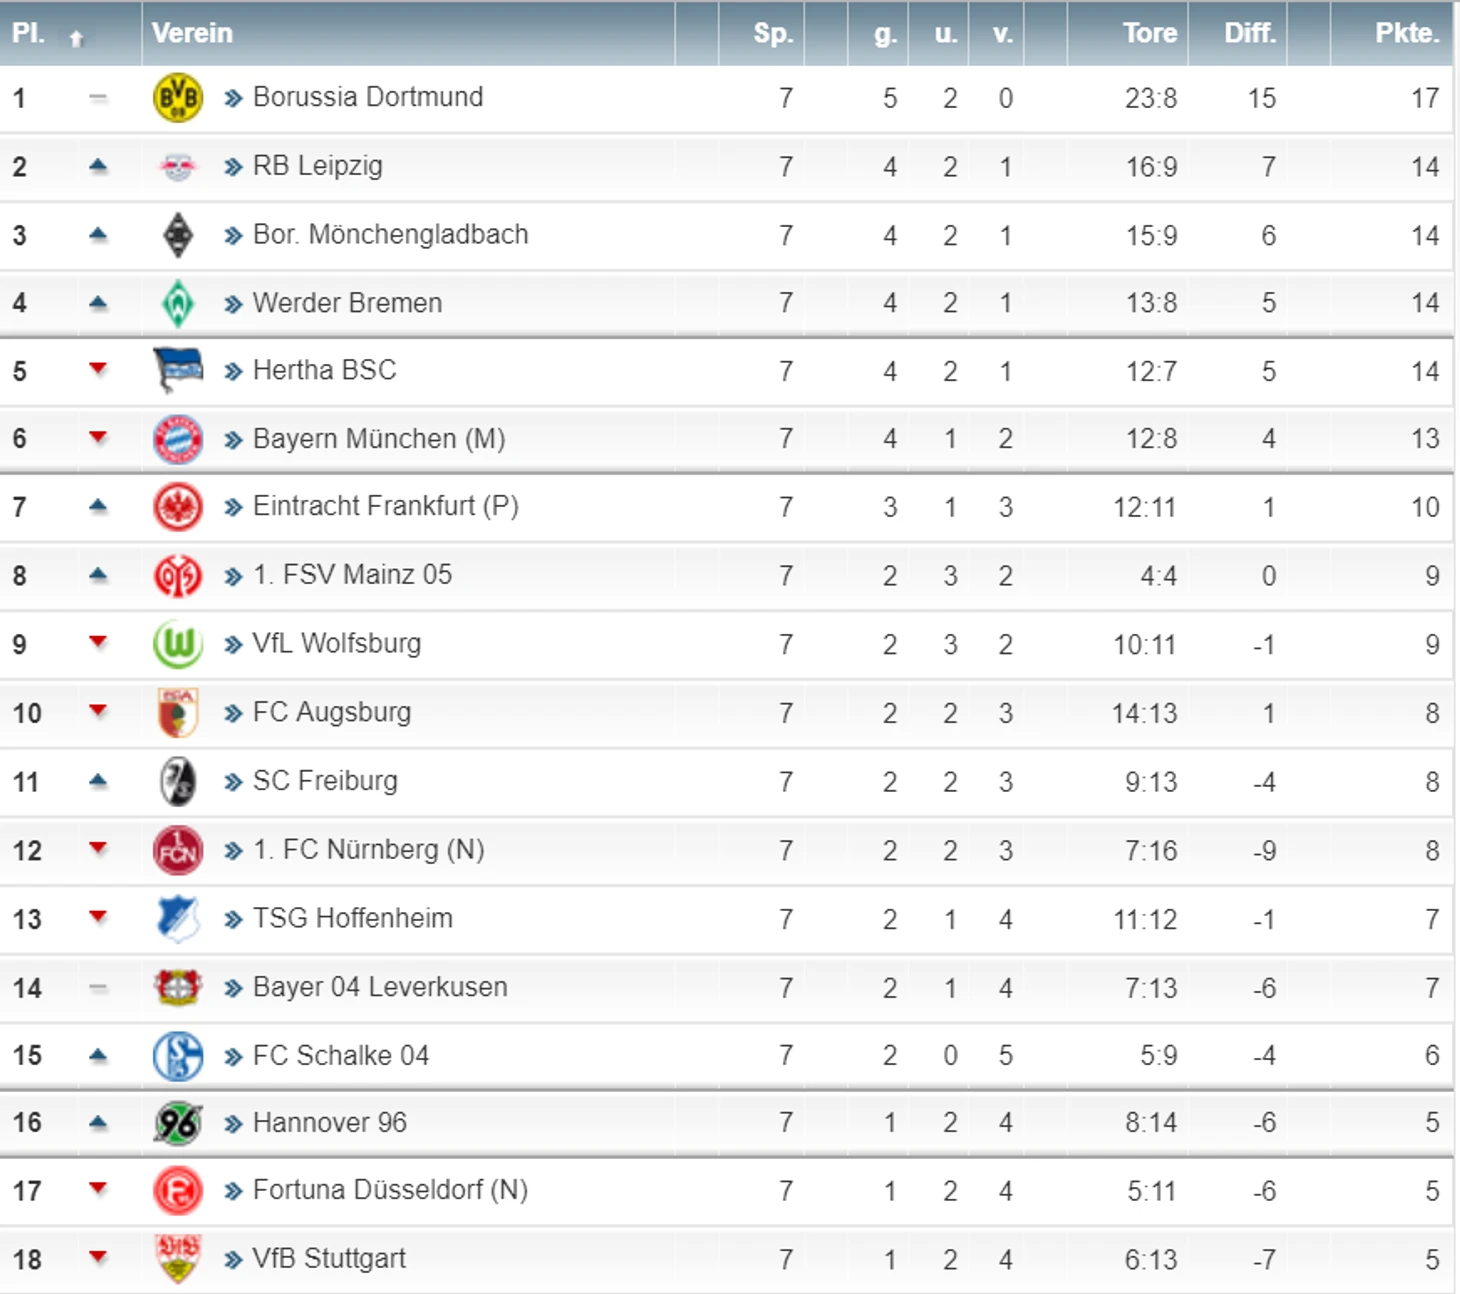Open the Fortuna Düsseldorf (N) link
Viewport: 1460px width, 1294px height.
(390, 1190)
